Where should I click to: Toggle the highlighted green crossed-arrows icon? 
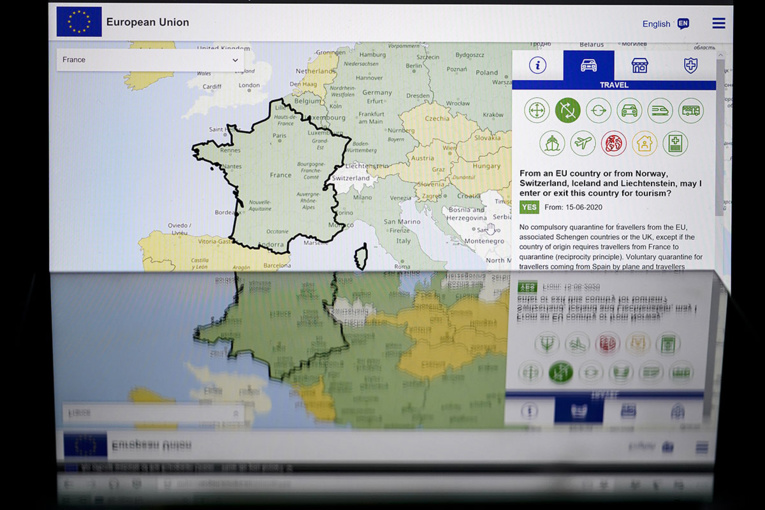coord(568,110)
